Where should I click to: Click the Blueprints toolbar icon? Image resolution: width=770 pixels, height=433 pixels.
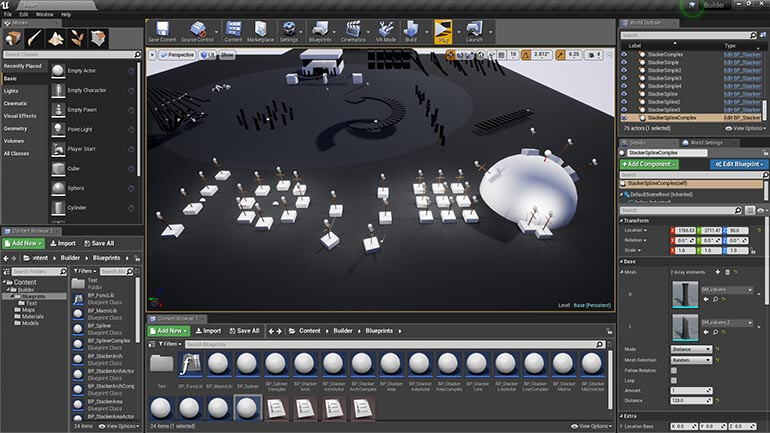(323, 31)
